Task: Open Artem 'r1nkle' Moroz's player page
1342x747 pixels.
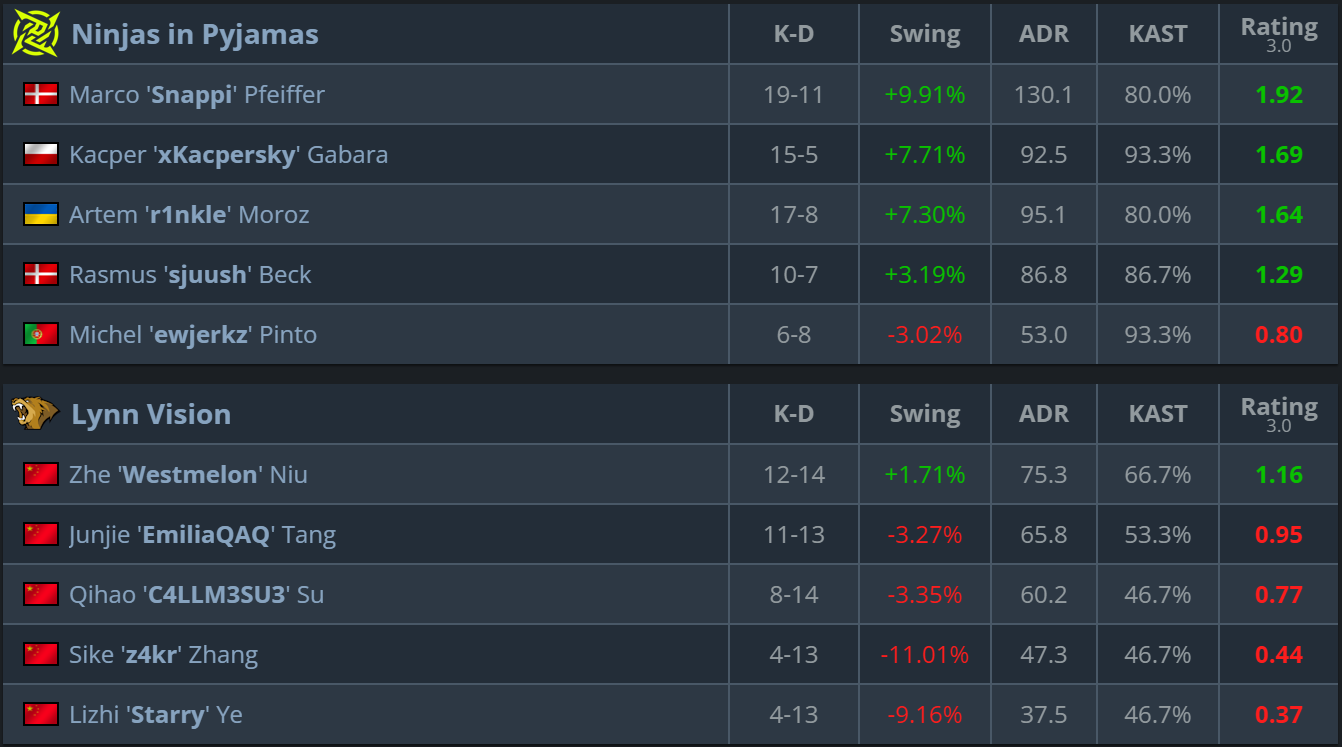Action: pyautogui.click(x=189, y=215)
